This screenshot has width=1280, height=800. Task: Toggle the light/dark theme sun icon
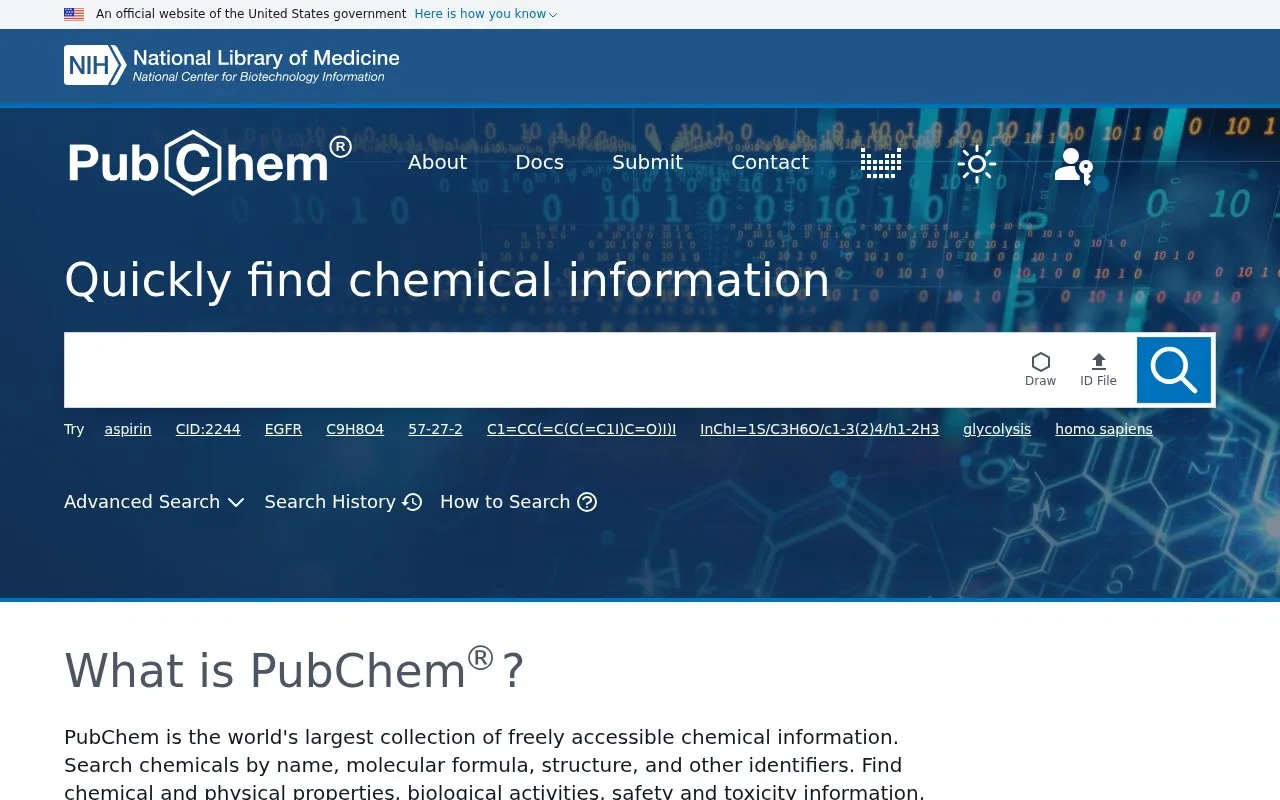(x=977, y=163)
